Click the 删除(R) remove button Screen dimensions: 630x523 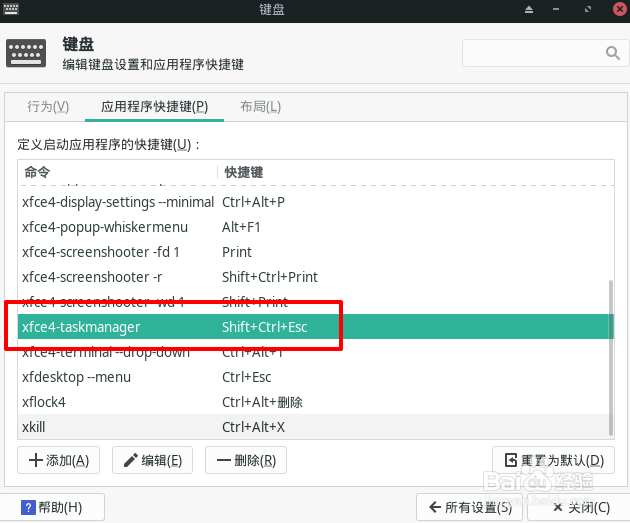coord(246,460)
